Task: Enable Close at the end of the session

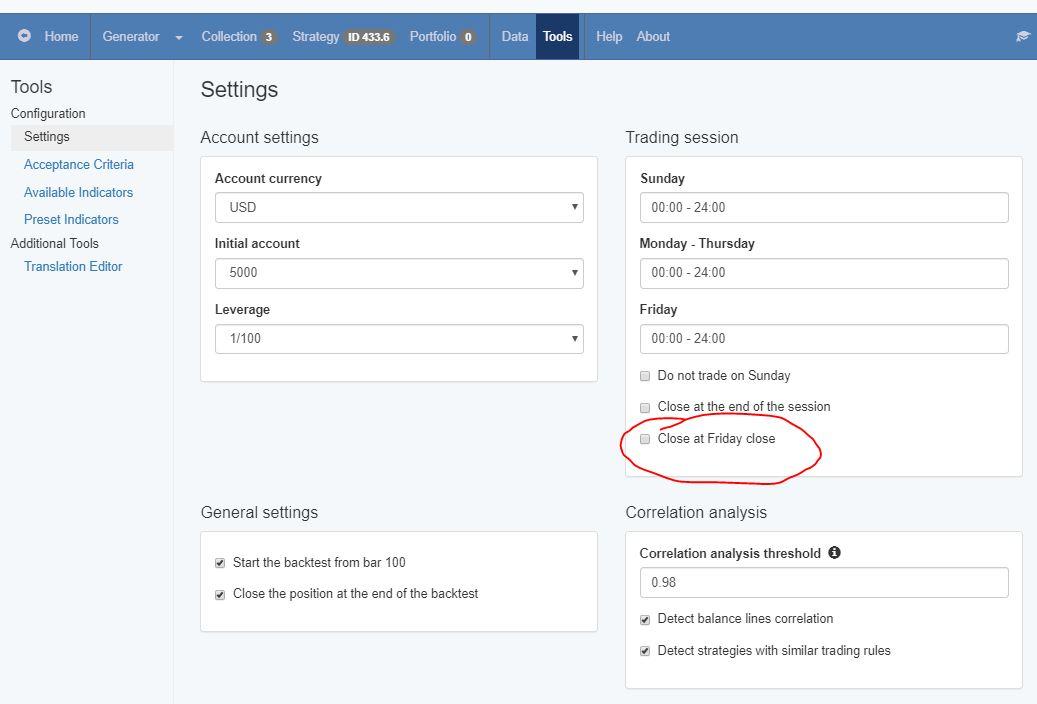Action: point(645,407)
